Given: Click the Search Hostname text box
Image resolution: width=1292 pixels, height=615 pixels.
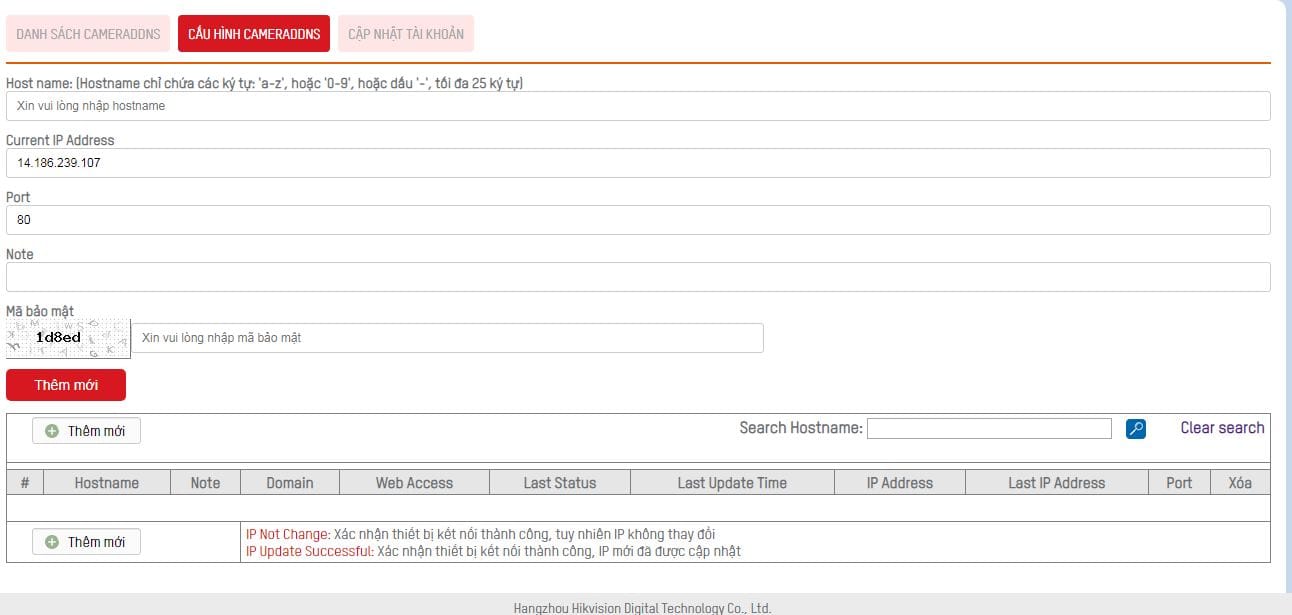Looking at the screenshot, I should [x=989, y=429].
